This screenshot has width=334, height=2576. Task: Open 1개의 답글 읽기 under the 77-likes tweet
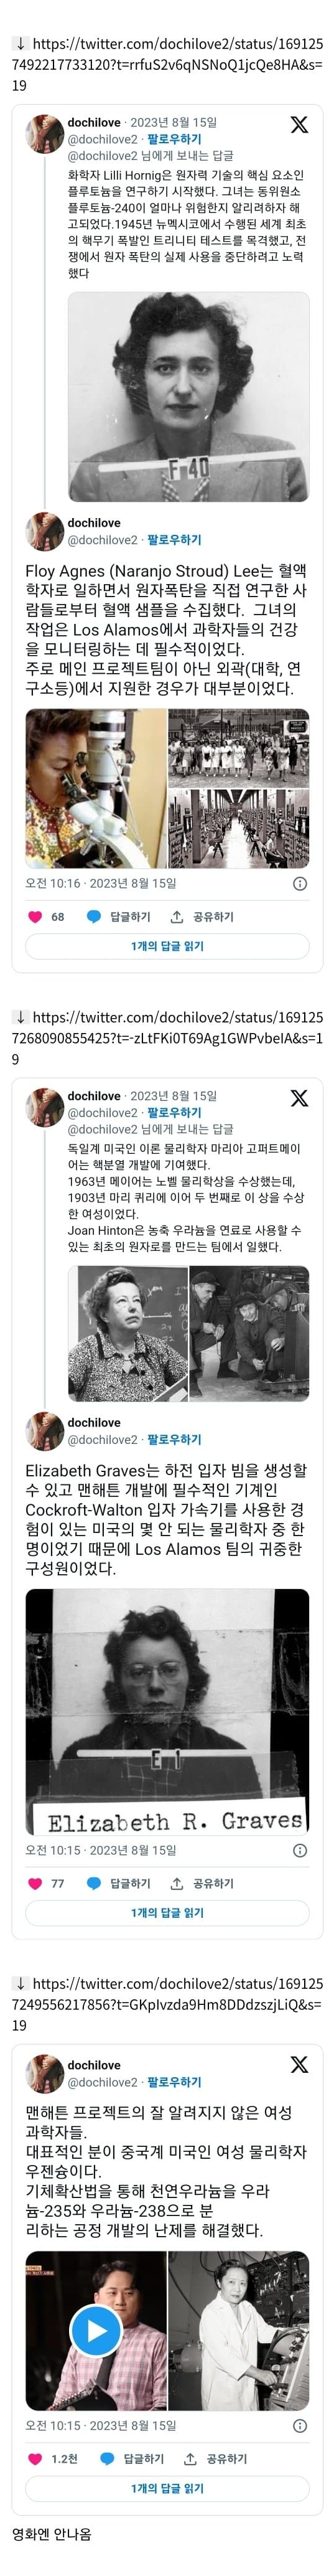(167, 1912)
